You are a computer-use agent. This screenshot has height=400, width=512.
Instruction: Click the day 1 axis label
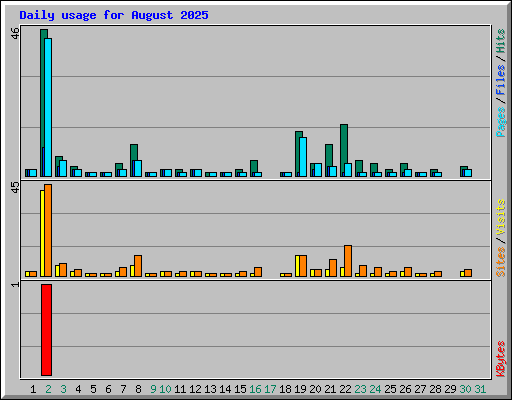[33, 389]
